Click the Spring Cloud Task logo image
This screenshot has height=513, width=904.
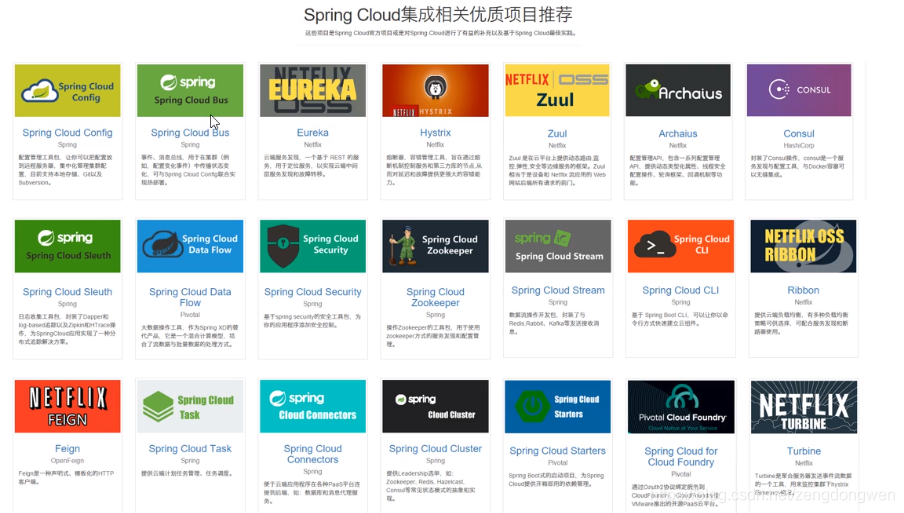pos(190,406)
